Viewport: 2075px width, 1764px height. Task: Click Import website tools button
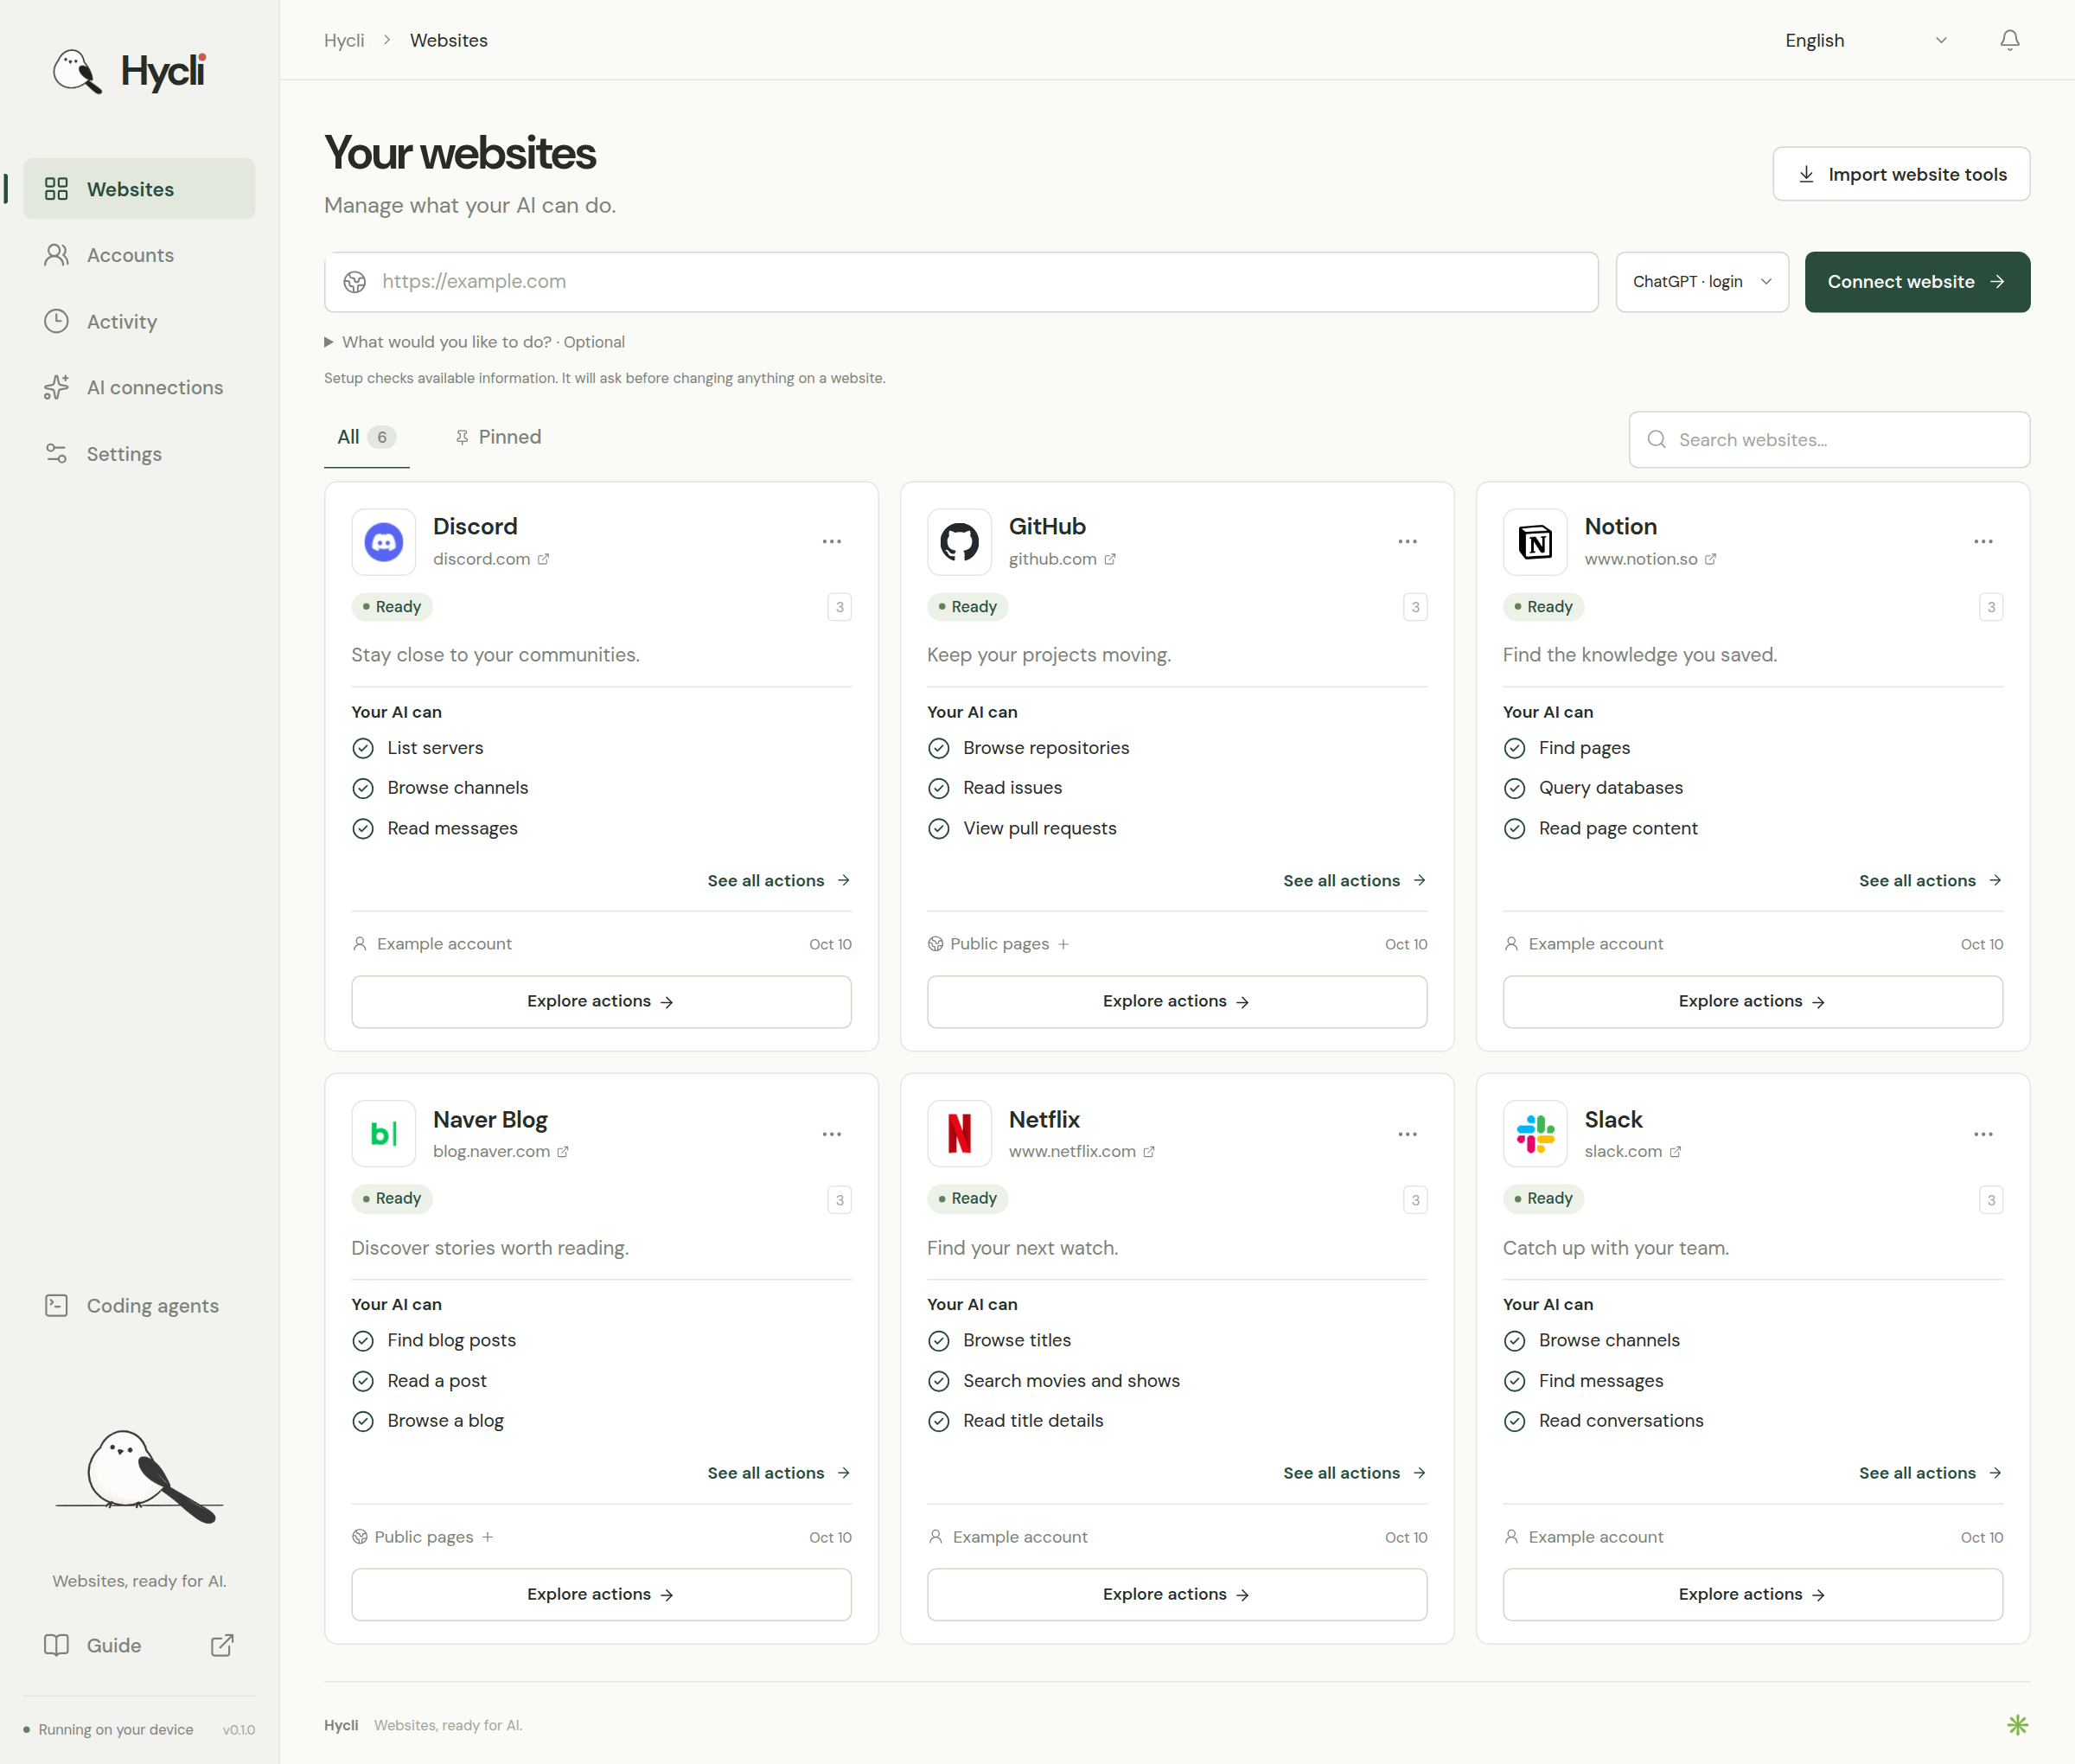click(1901, 174)
